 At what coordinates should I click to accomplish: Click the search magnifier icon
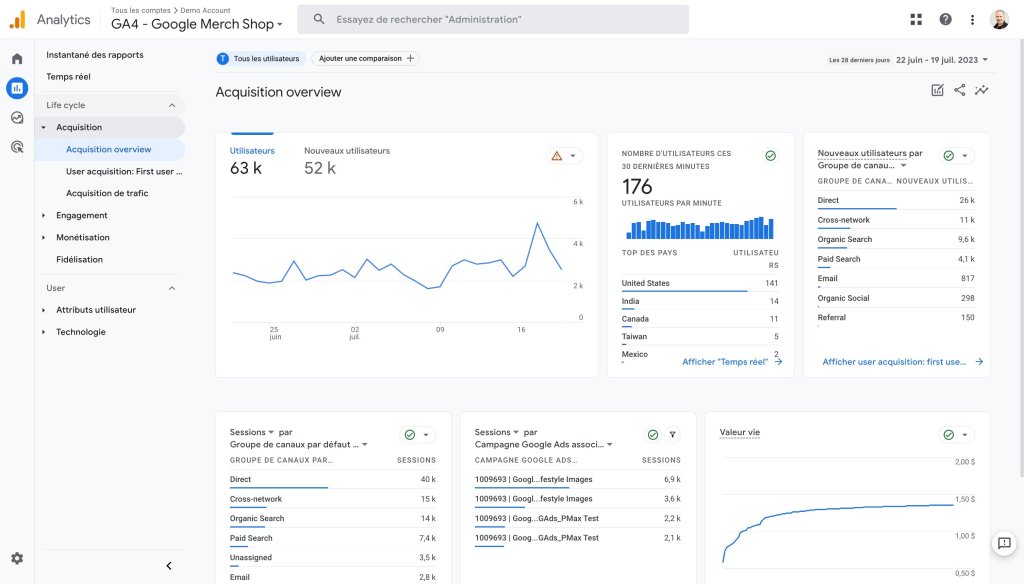[319, 20]
